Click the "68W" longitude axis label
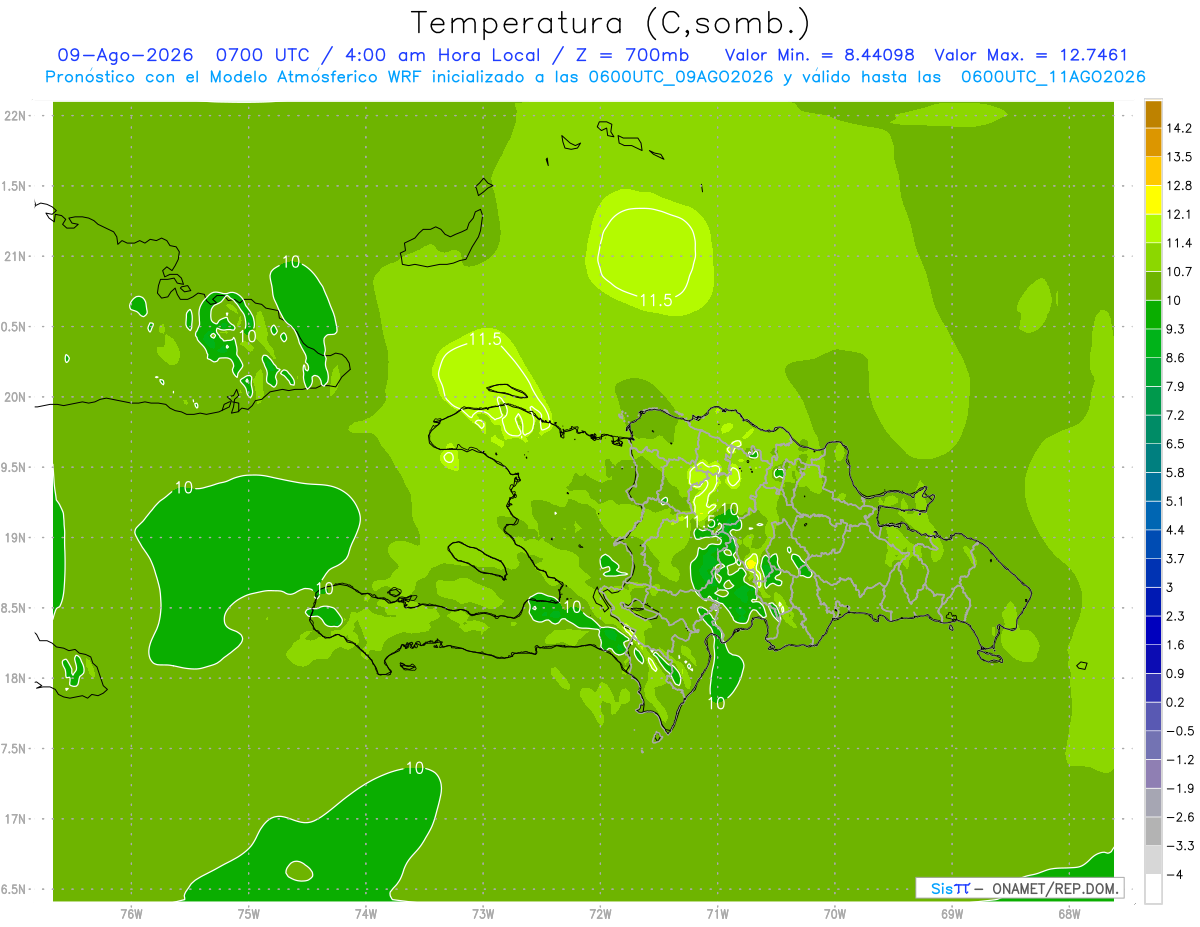Screen dimensions: 1200x927 click(1068, 913)
